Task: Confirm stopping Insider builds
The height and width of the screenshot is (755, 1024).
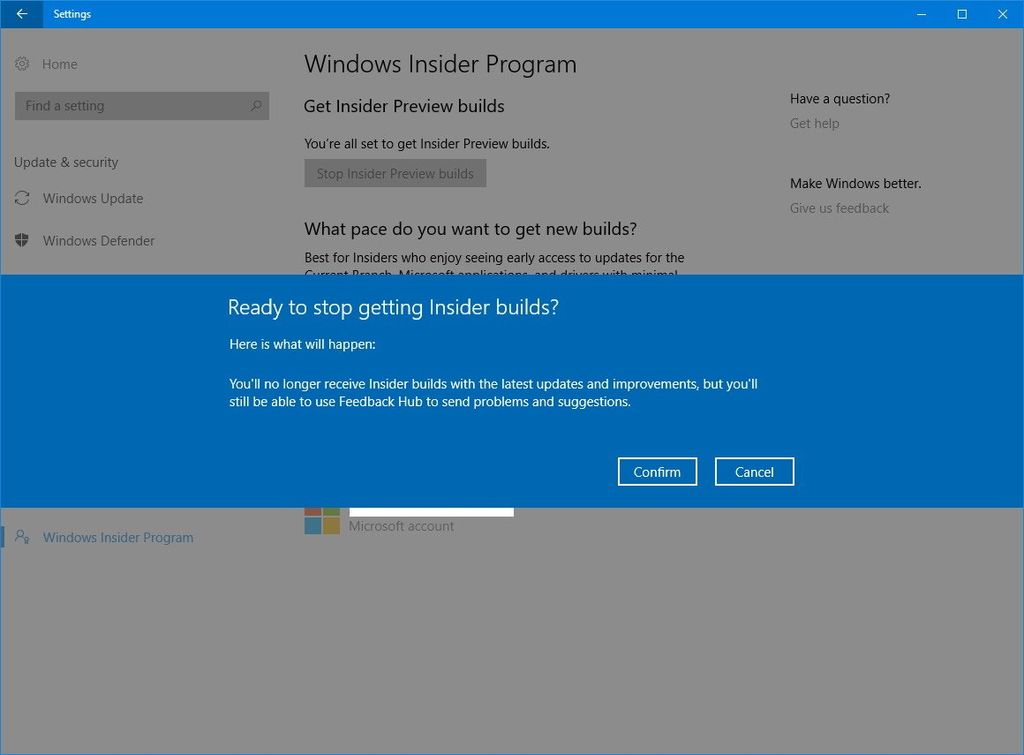Action: click(x=657, y=471)
